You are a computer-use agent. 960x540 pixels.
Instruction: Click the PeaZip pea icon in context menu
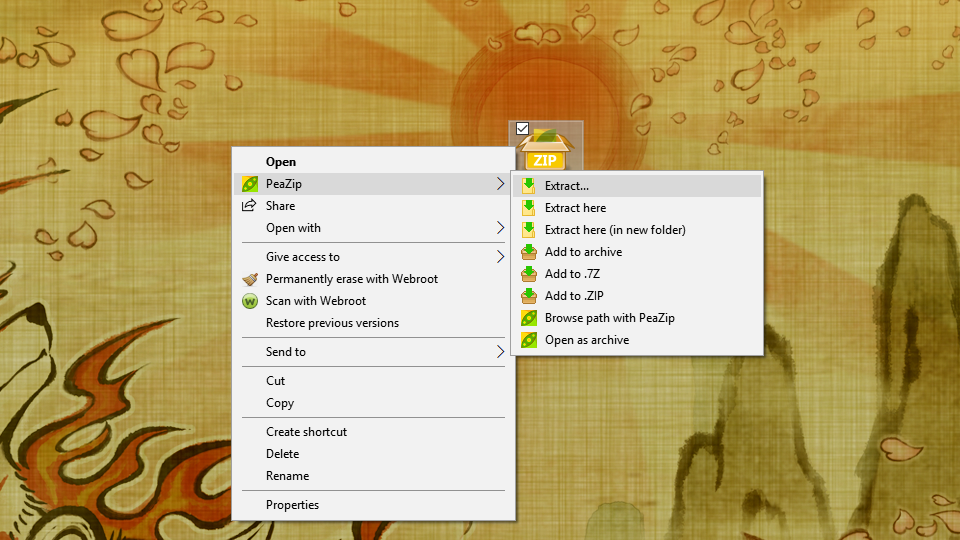click(250, 184)
